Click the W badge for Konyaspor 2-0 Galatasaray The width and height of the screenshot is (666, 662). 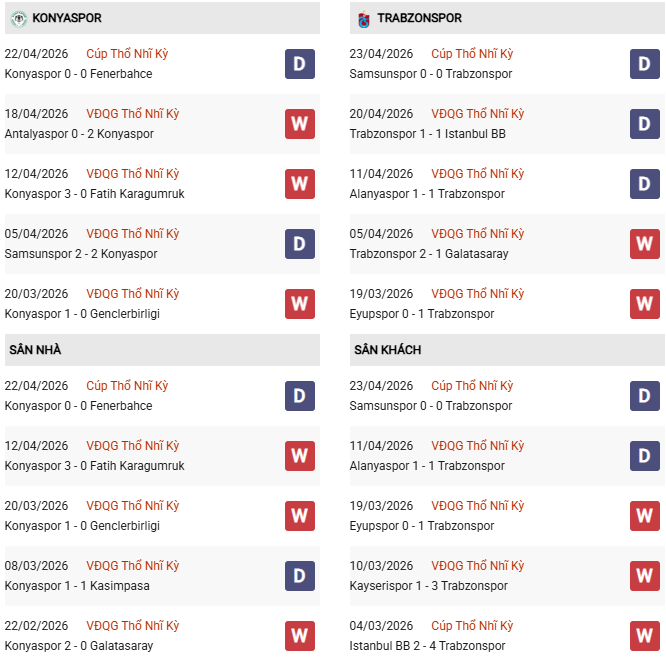300,636
